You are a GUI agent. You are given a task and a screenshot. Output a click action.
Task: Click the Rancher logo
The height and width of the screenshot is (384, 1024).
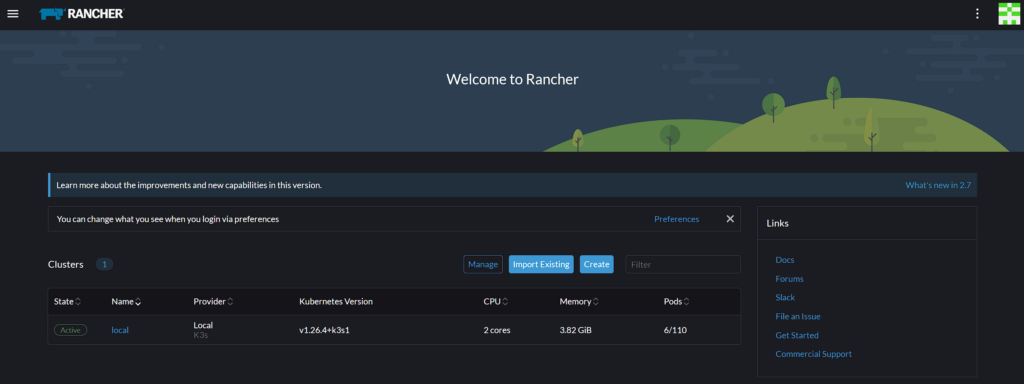pyautogui.click(x=82, y=14)
